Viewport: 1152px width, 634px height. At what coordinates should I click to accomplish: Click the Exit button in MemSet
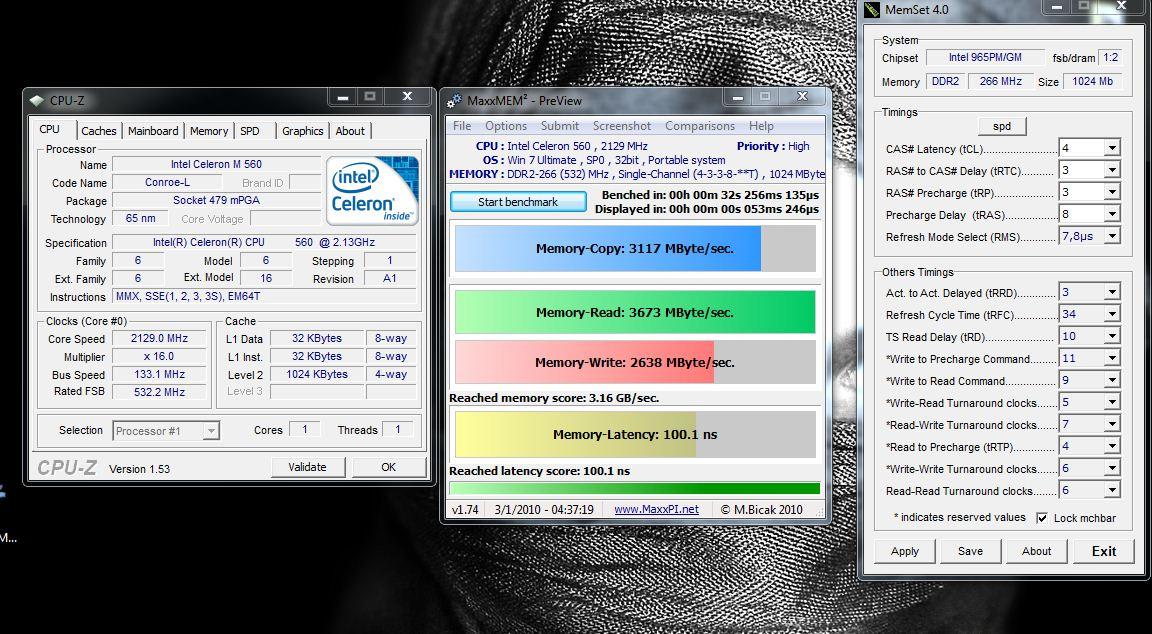click(x=1104, y=551)
